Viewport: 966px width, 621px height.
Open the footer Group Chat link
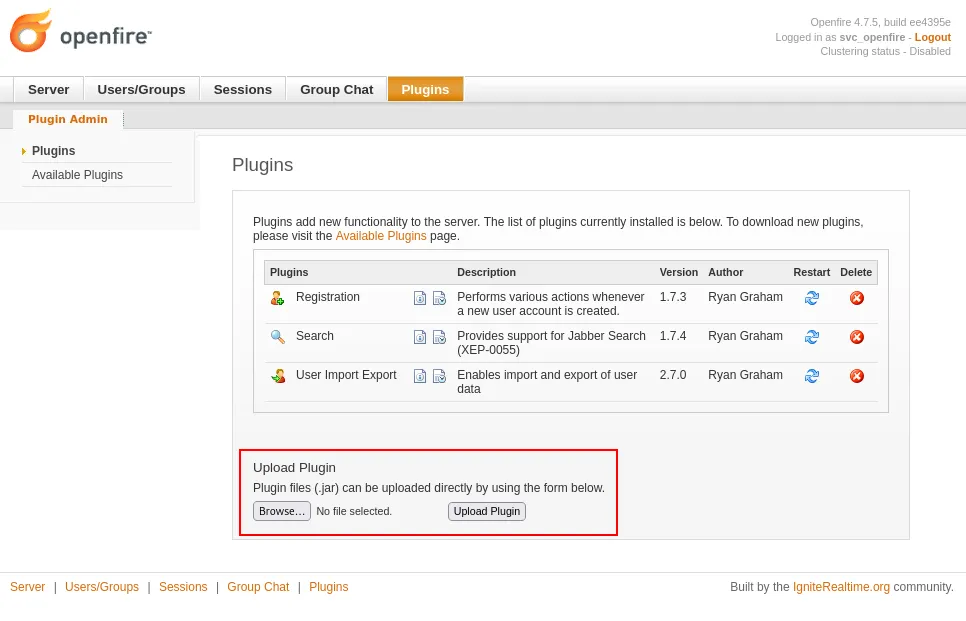click(258, 587)
